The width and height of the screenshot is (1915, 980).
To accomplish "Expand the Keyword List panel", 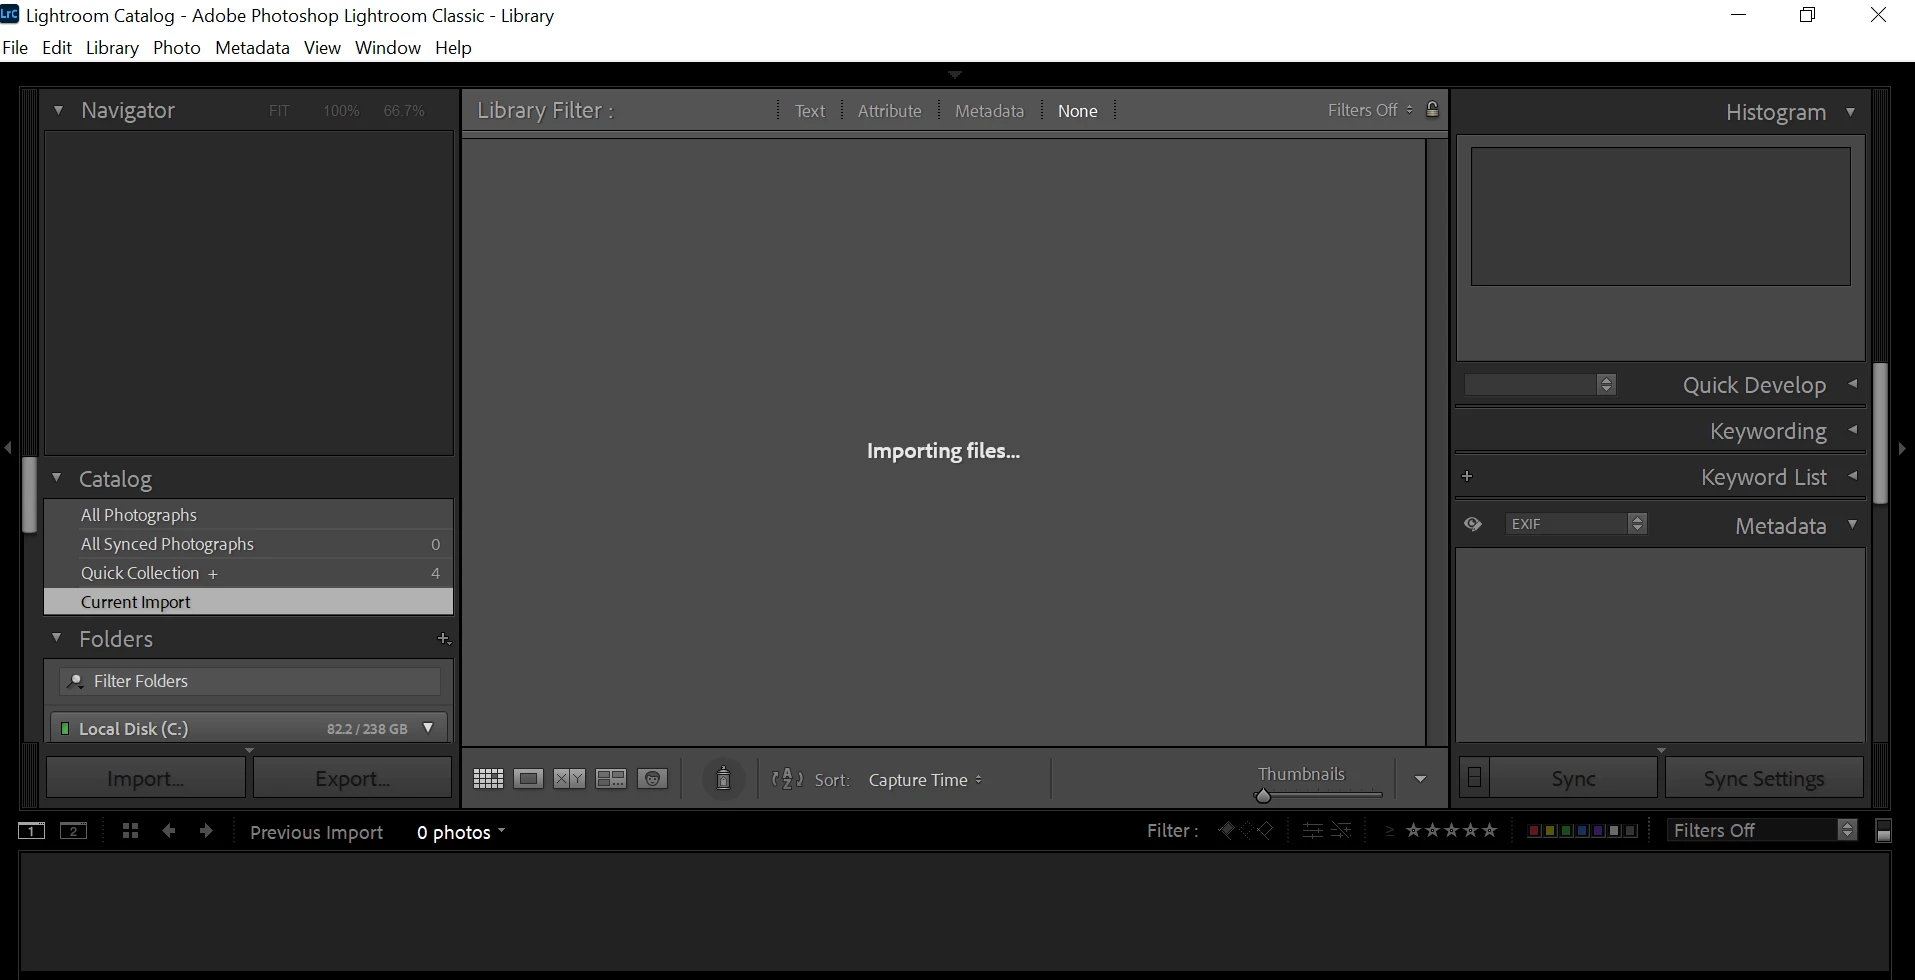I will pyautogui.click(x=1853, y=476).
